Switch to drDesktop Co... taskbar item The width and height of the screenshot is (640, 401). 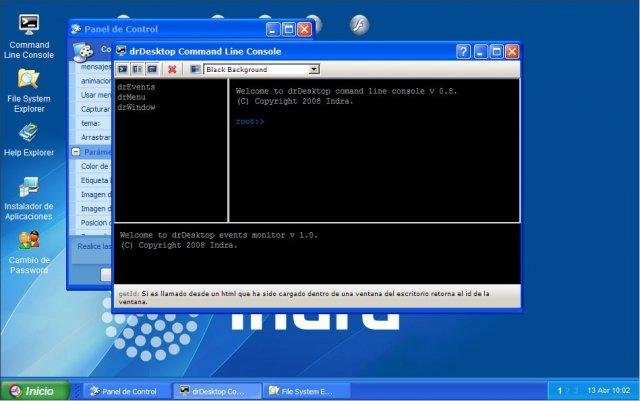[x=216, y=391]
